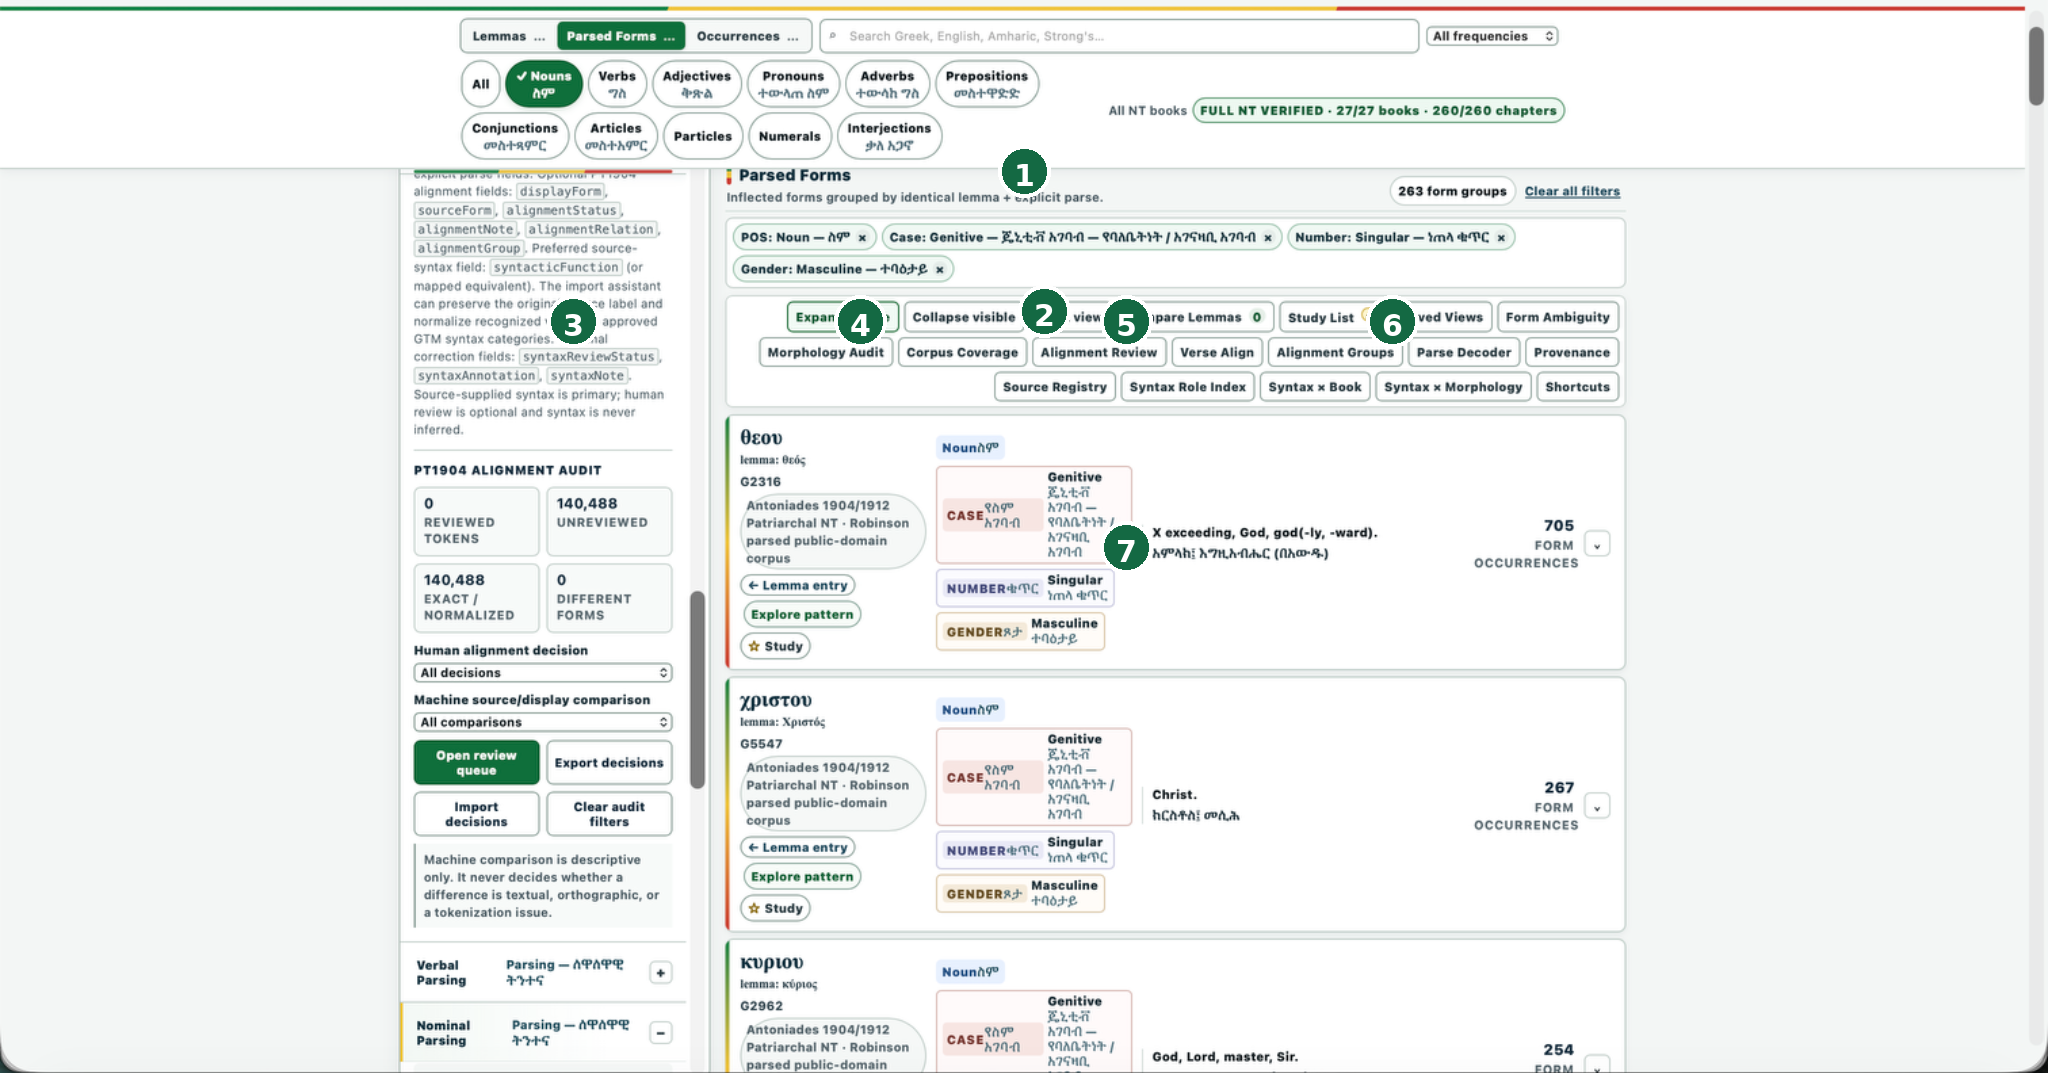Click the 263 form groups count
Screen dimensions: 2048x1073
coord(1452,191)
